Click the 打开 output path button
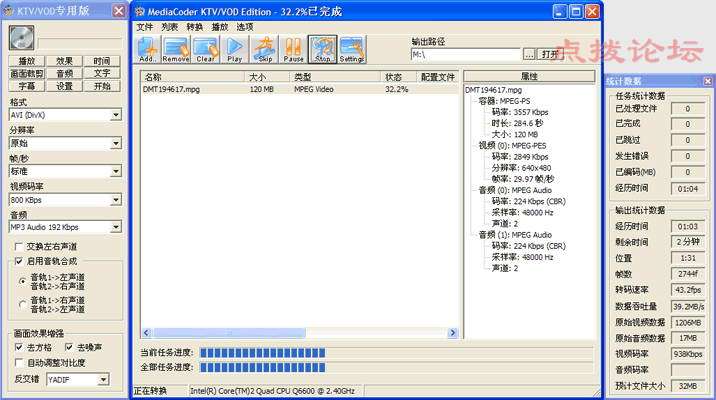Viewport: 716px width, 400px height. 550,54
